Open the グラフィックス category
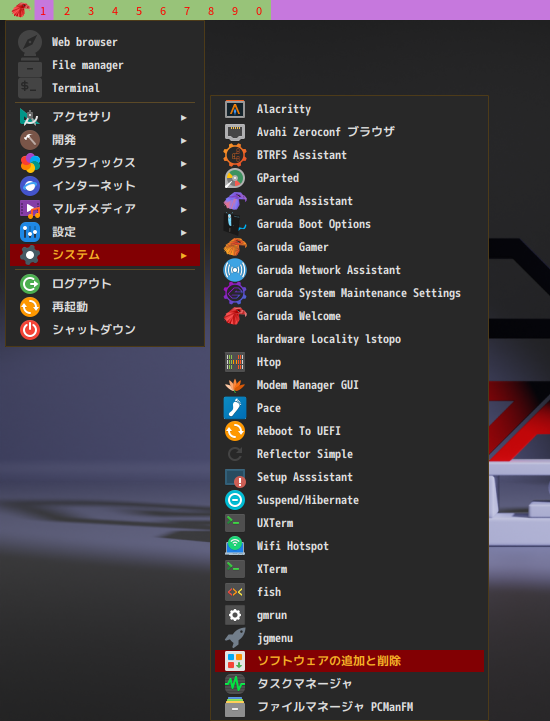This screenshot has height=721, width=550. tap(105, 163)
